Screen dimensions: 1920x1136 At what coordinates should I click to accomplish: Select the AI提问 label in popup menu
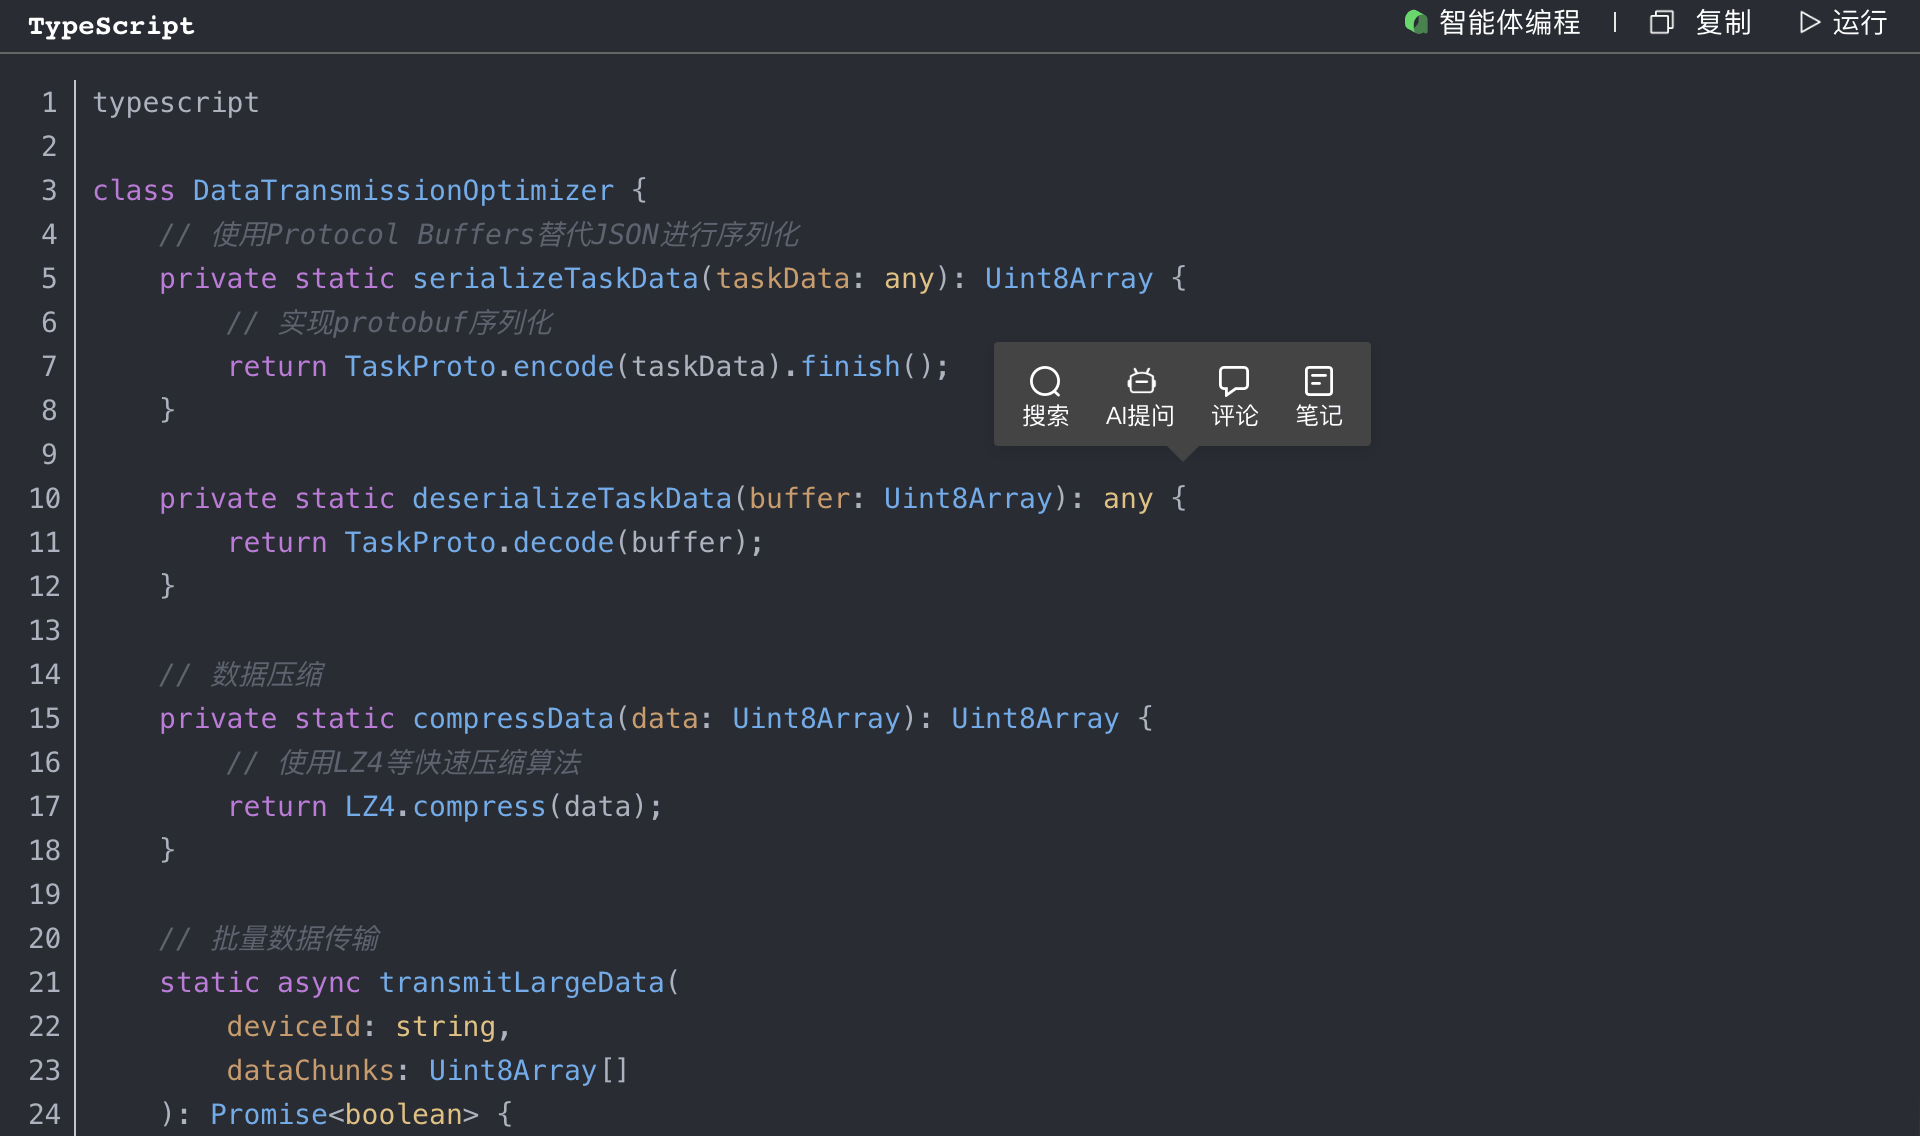pos(1140,416)
